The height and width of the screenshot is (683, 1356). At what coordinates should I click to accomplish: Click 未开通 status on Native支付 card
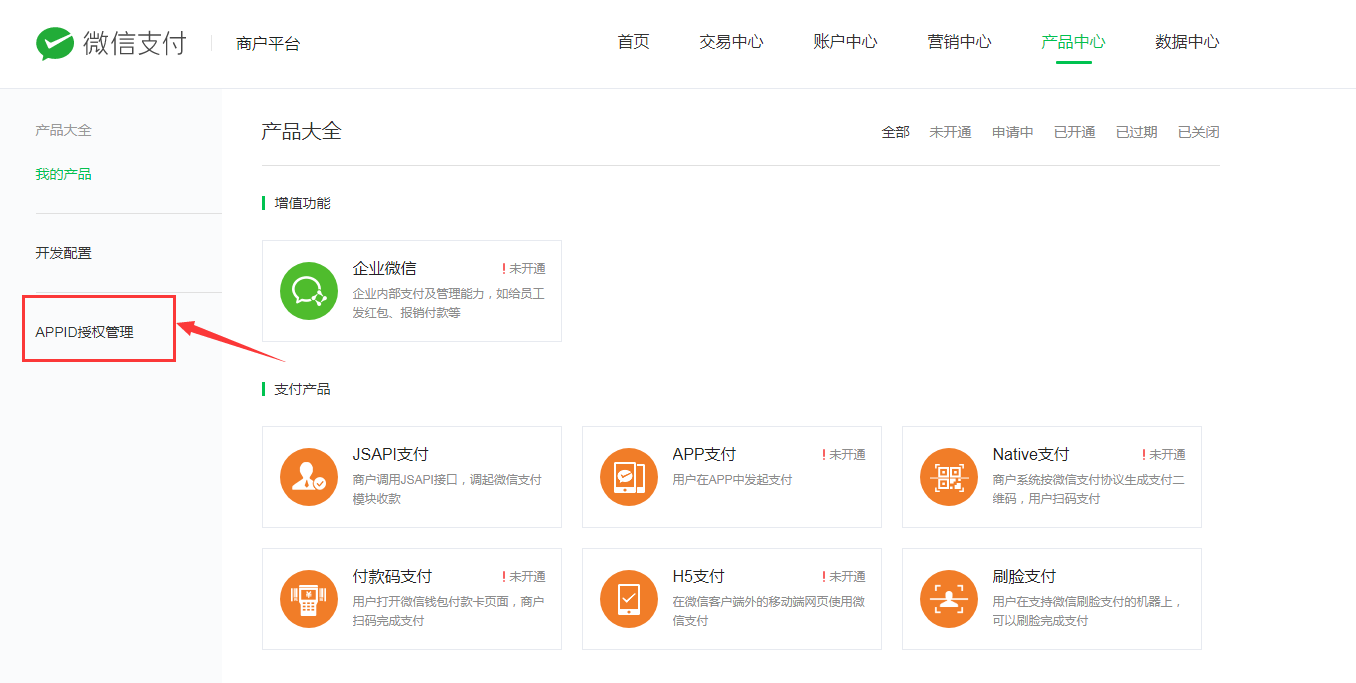1164,455
